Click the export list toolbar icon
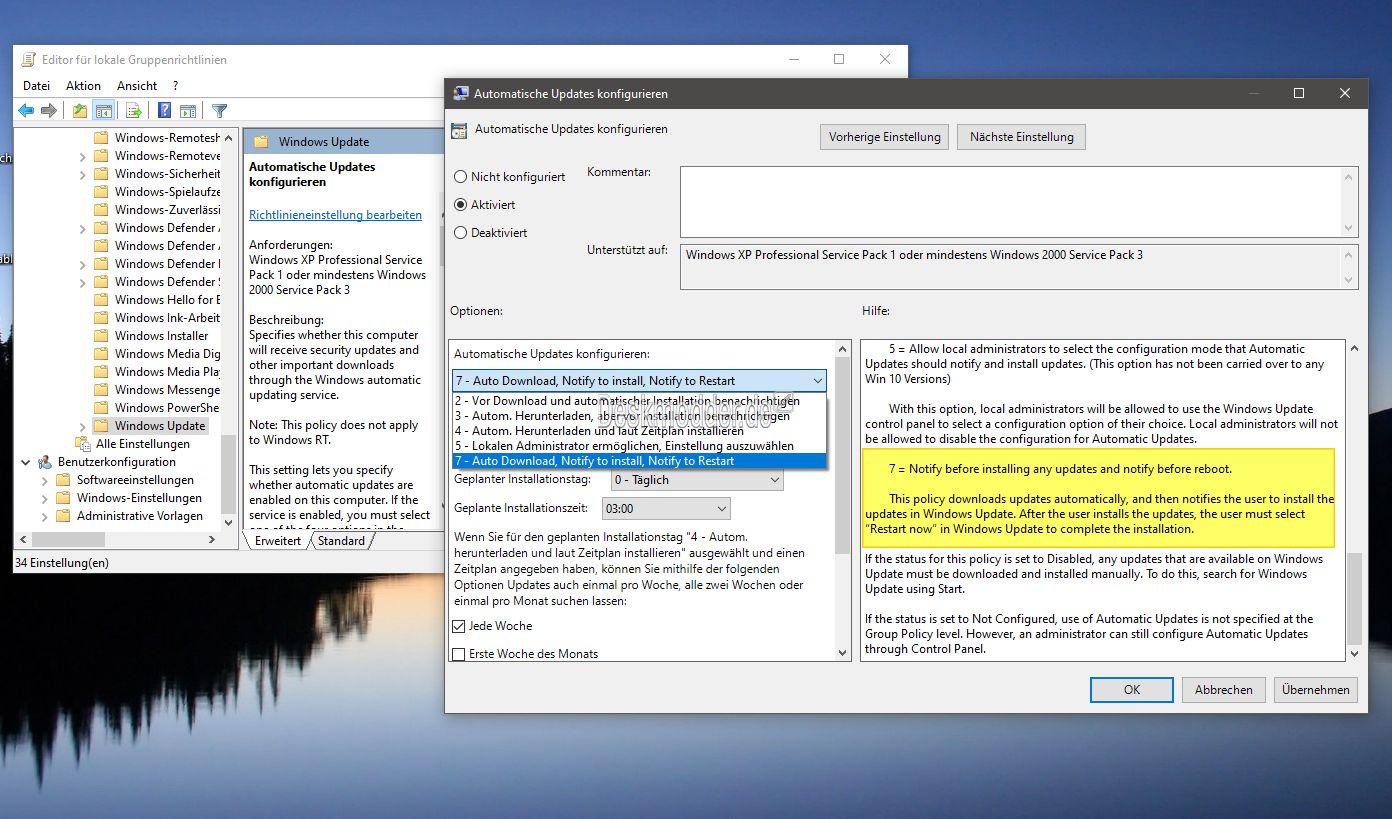The width and height of the screenshot is (1392, 819). point(133,111)
